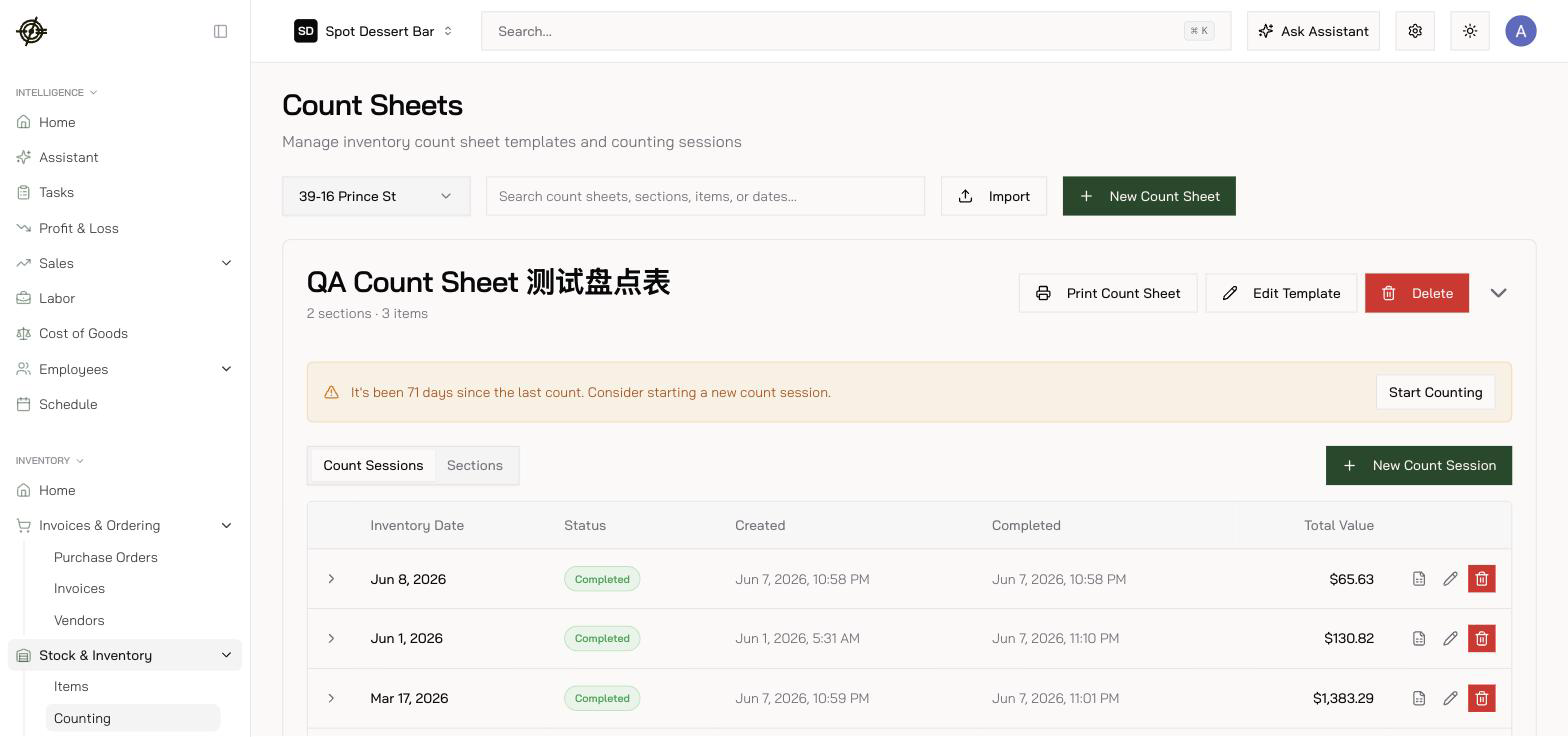The image size is (1568, 737).
Task: Open settings via the gear icon
Action: pos(1415,31)
